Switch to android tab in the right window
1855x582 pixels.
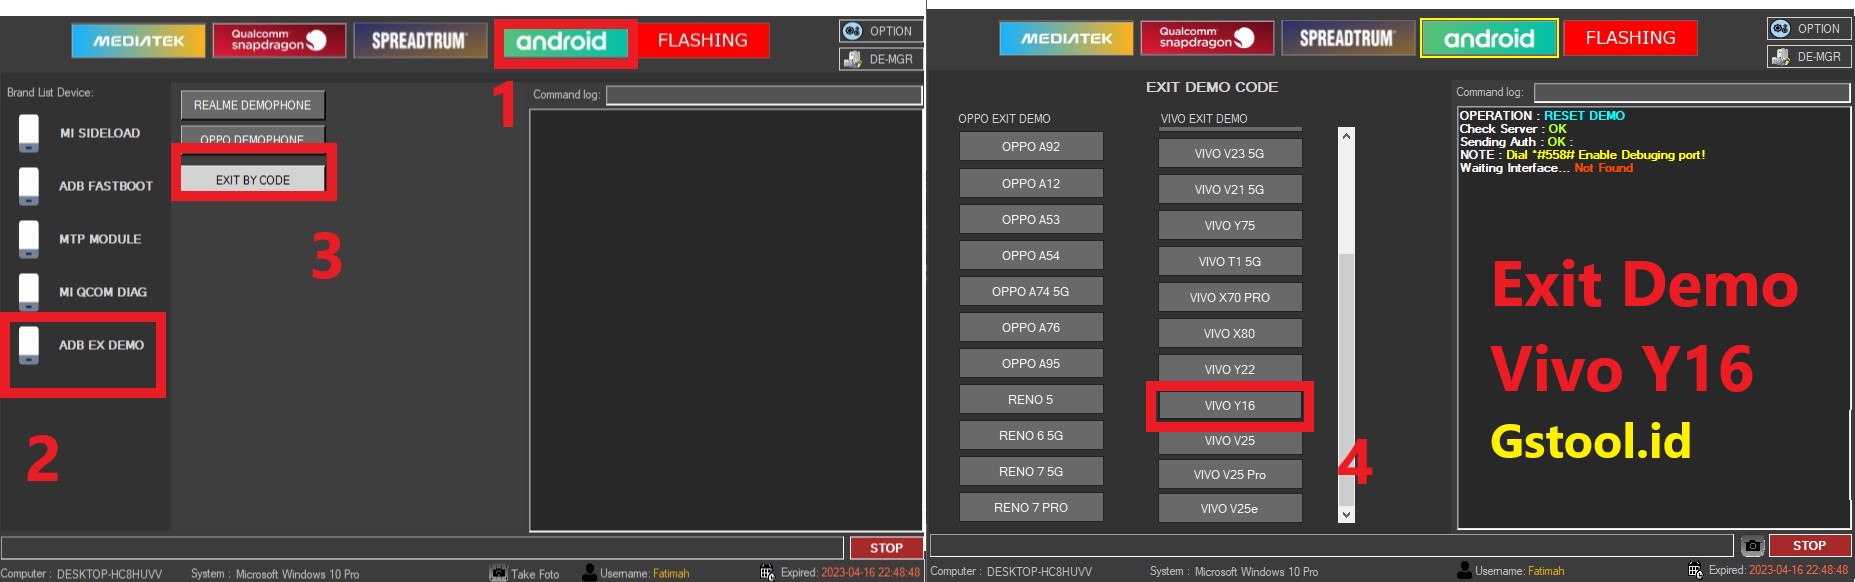(x=1489, y=38)
